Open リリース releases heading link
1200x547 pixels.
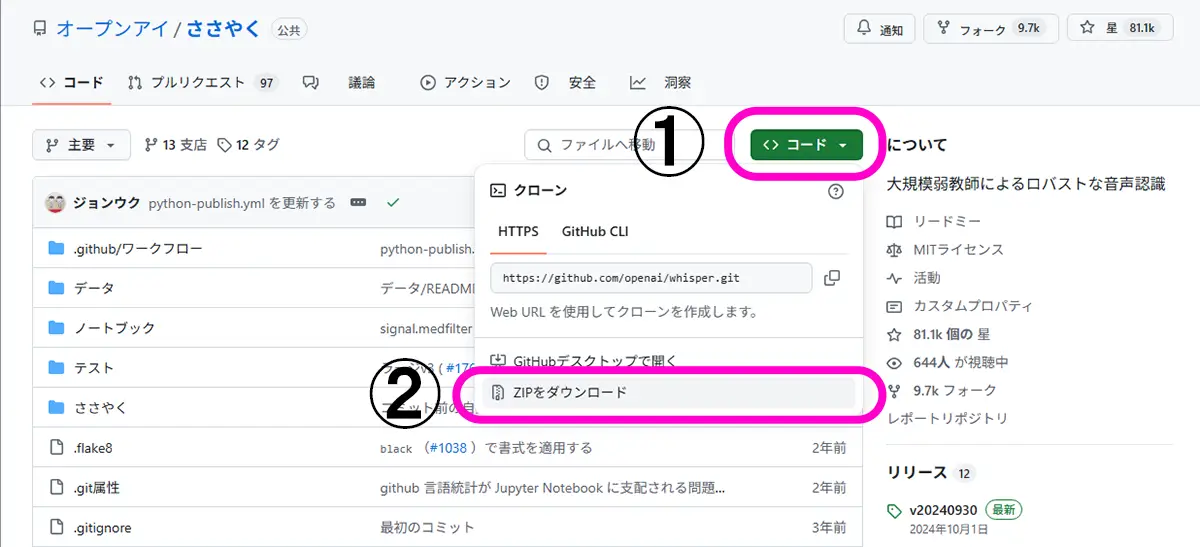pos(916,472)
